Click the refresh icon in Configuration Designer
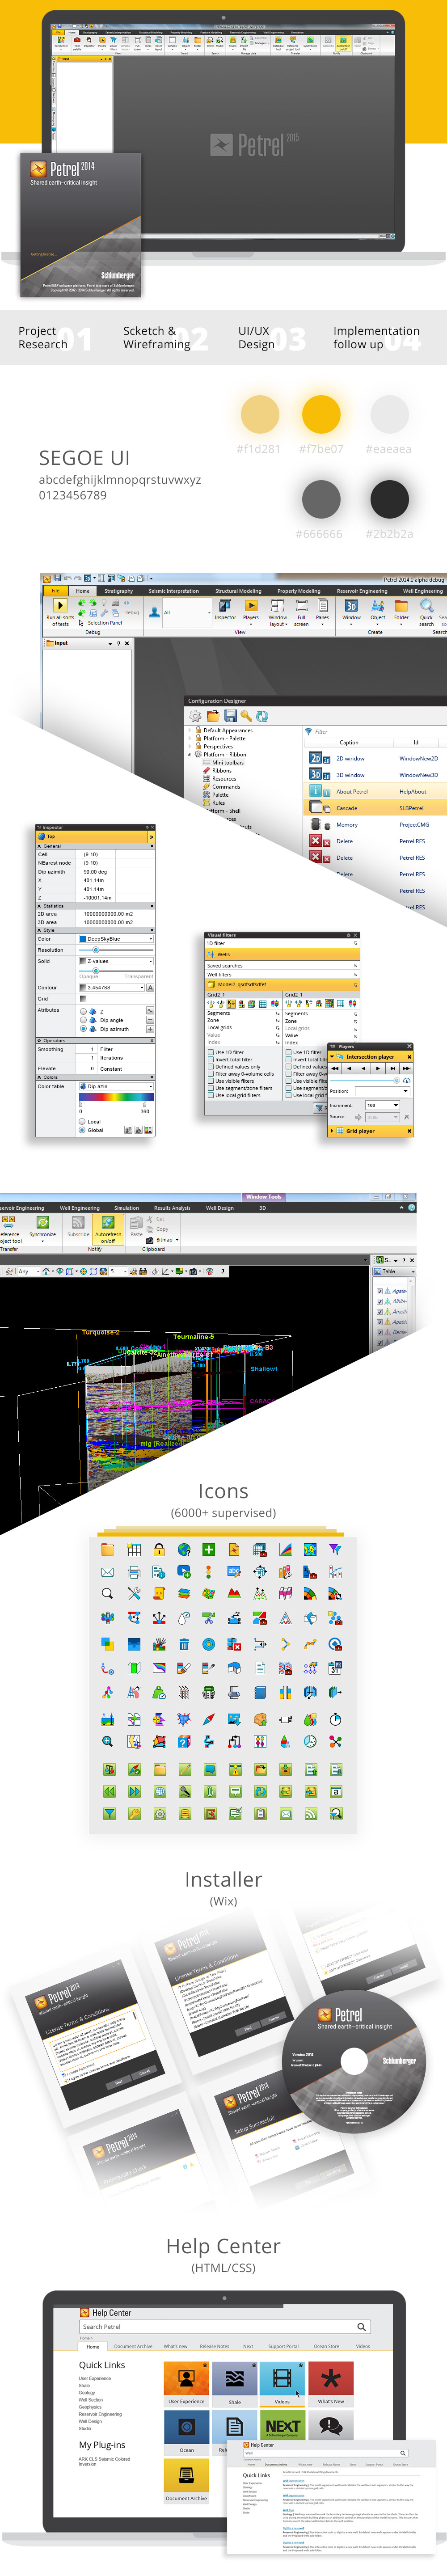447x2576 pixels. (262, 716)
